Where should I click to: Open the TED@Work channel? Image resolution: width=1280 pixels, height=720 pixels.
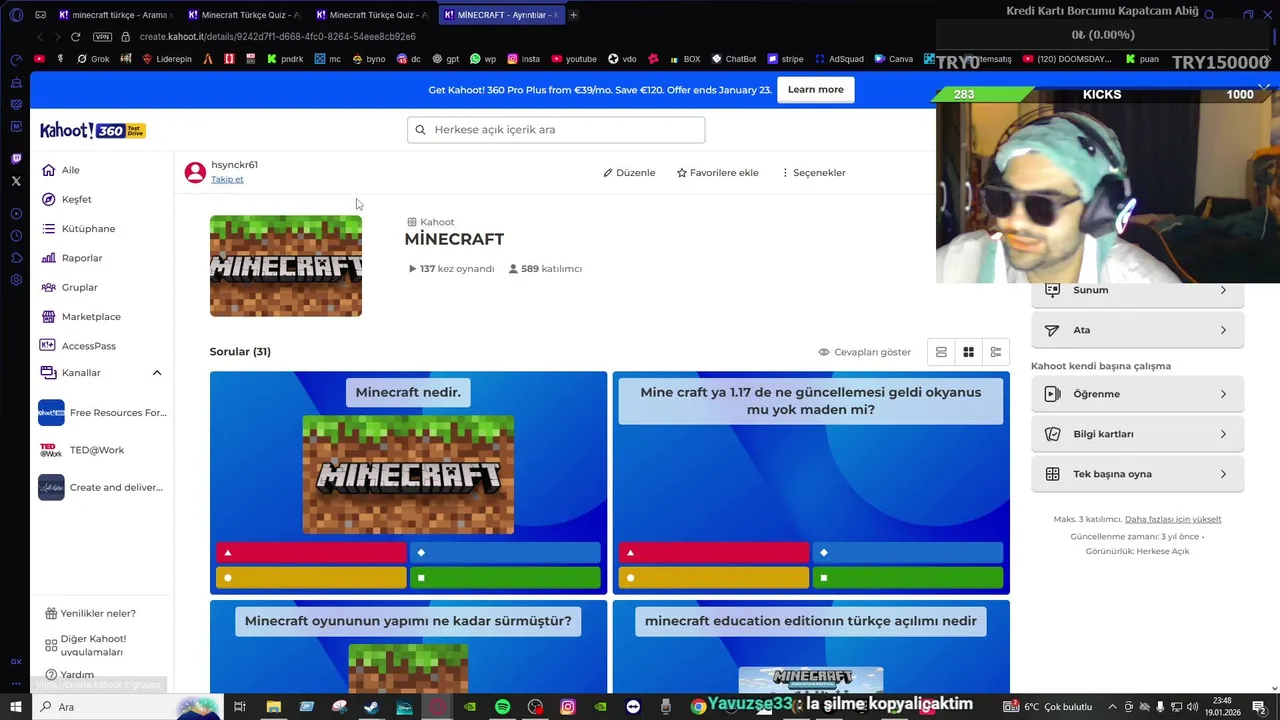(81, 450)
